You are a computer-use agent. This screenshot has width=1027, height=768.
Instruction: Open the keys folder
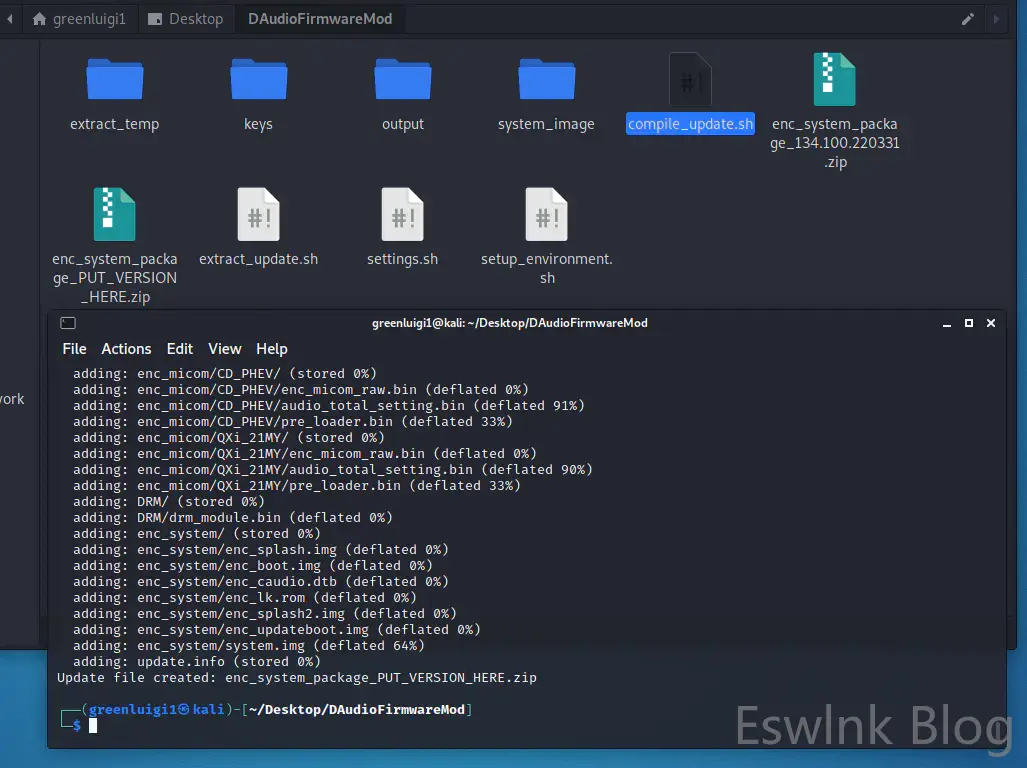pos(258,80)
